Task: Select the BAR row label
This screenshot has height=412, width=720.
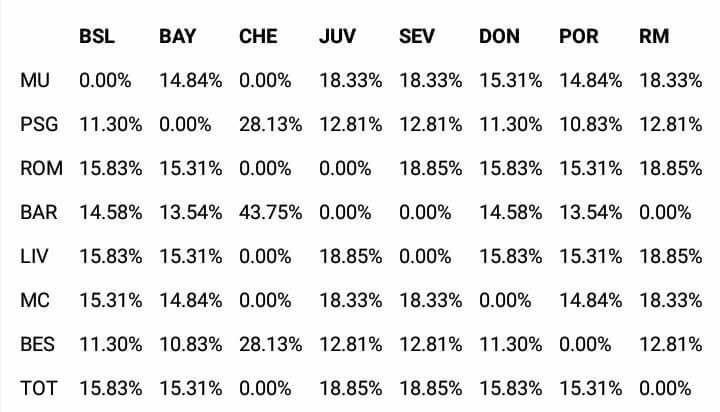Action: coord(39,212)
